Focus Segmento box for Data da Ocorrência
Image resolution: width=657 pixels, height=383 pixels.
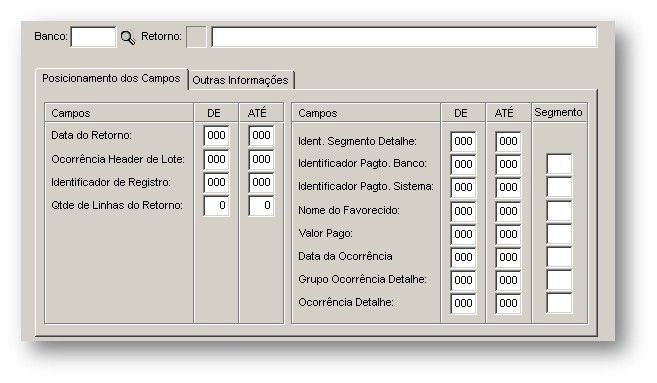559,257
